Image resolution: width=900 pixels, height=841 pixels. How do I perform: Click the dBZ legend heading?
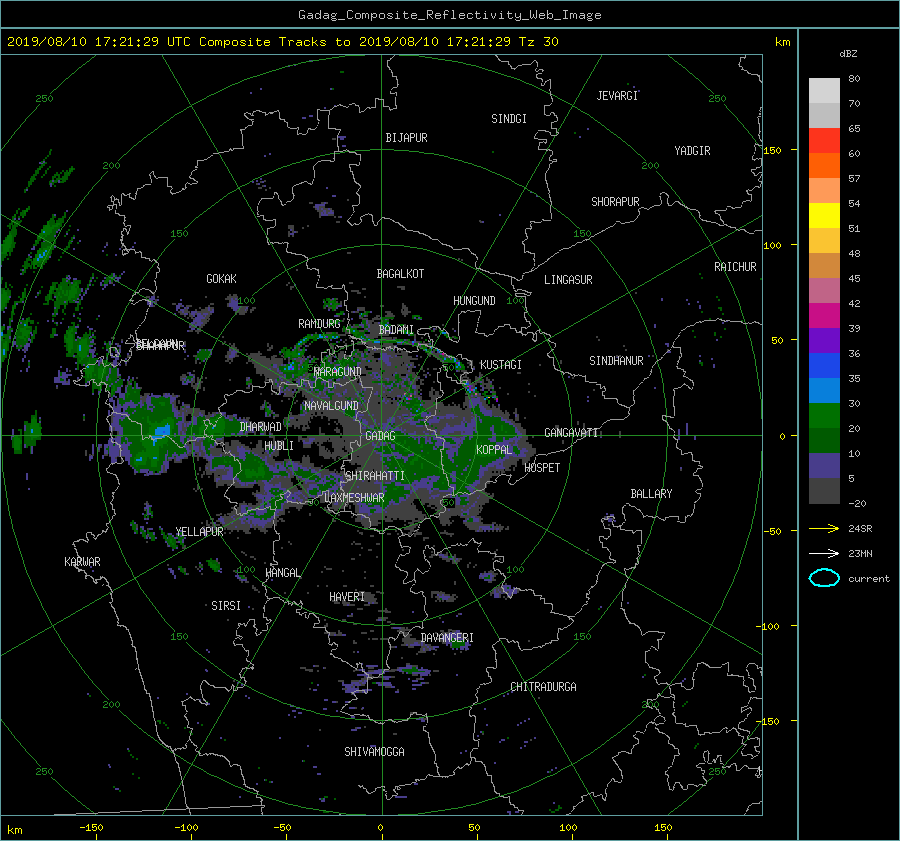[x=848, y=54]
